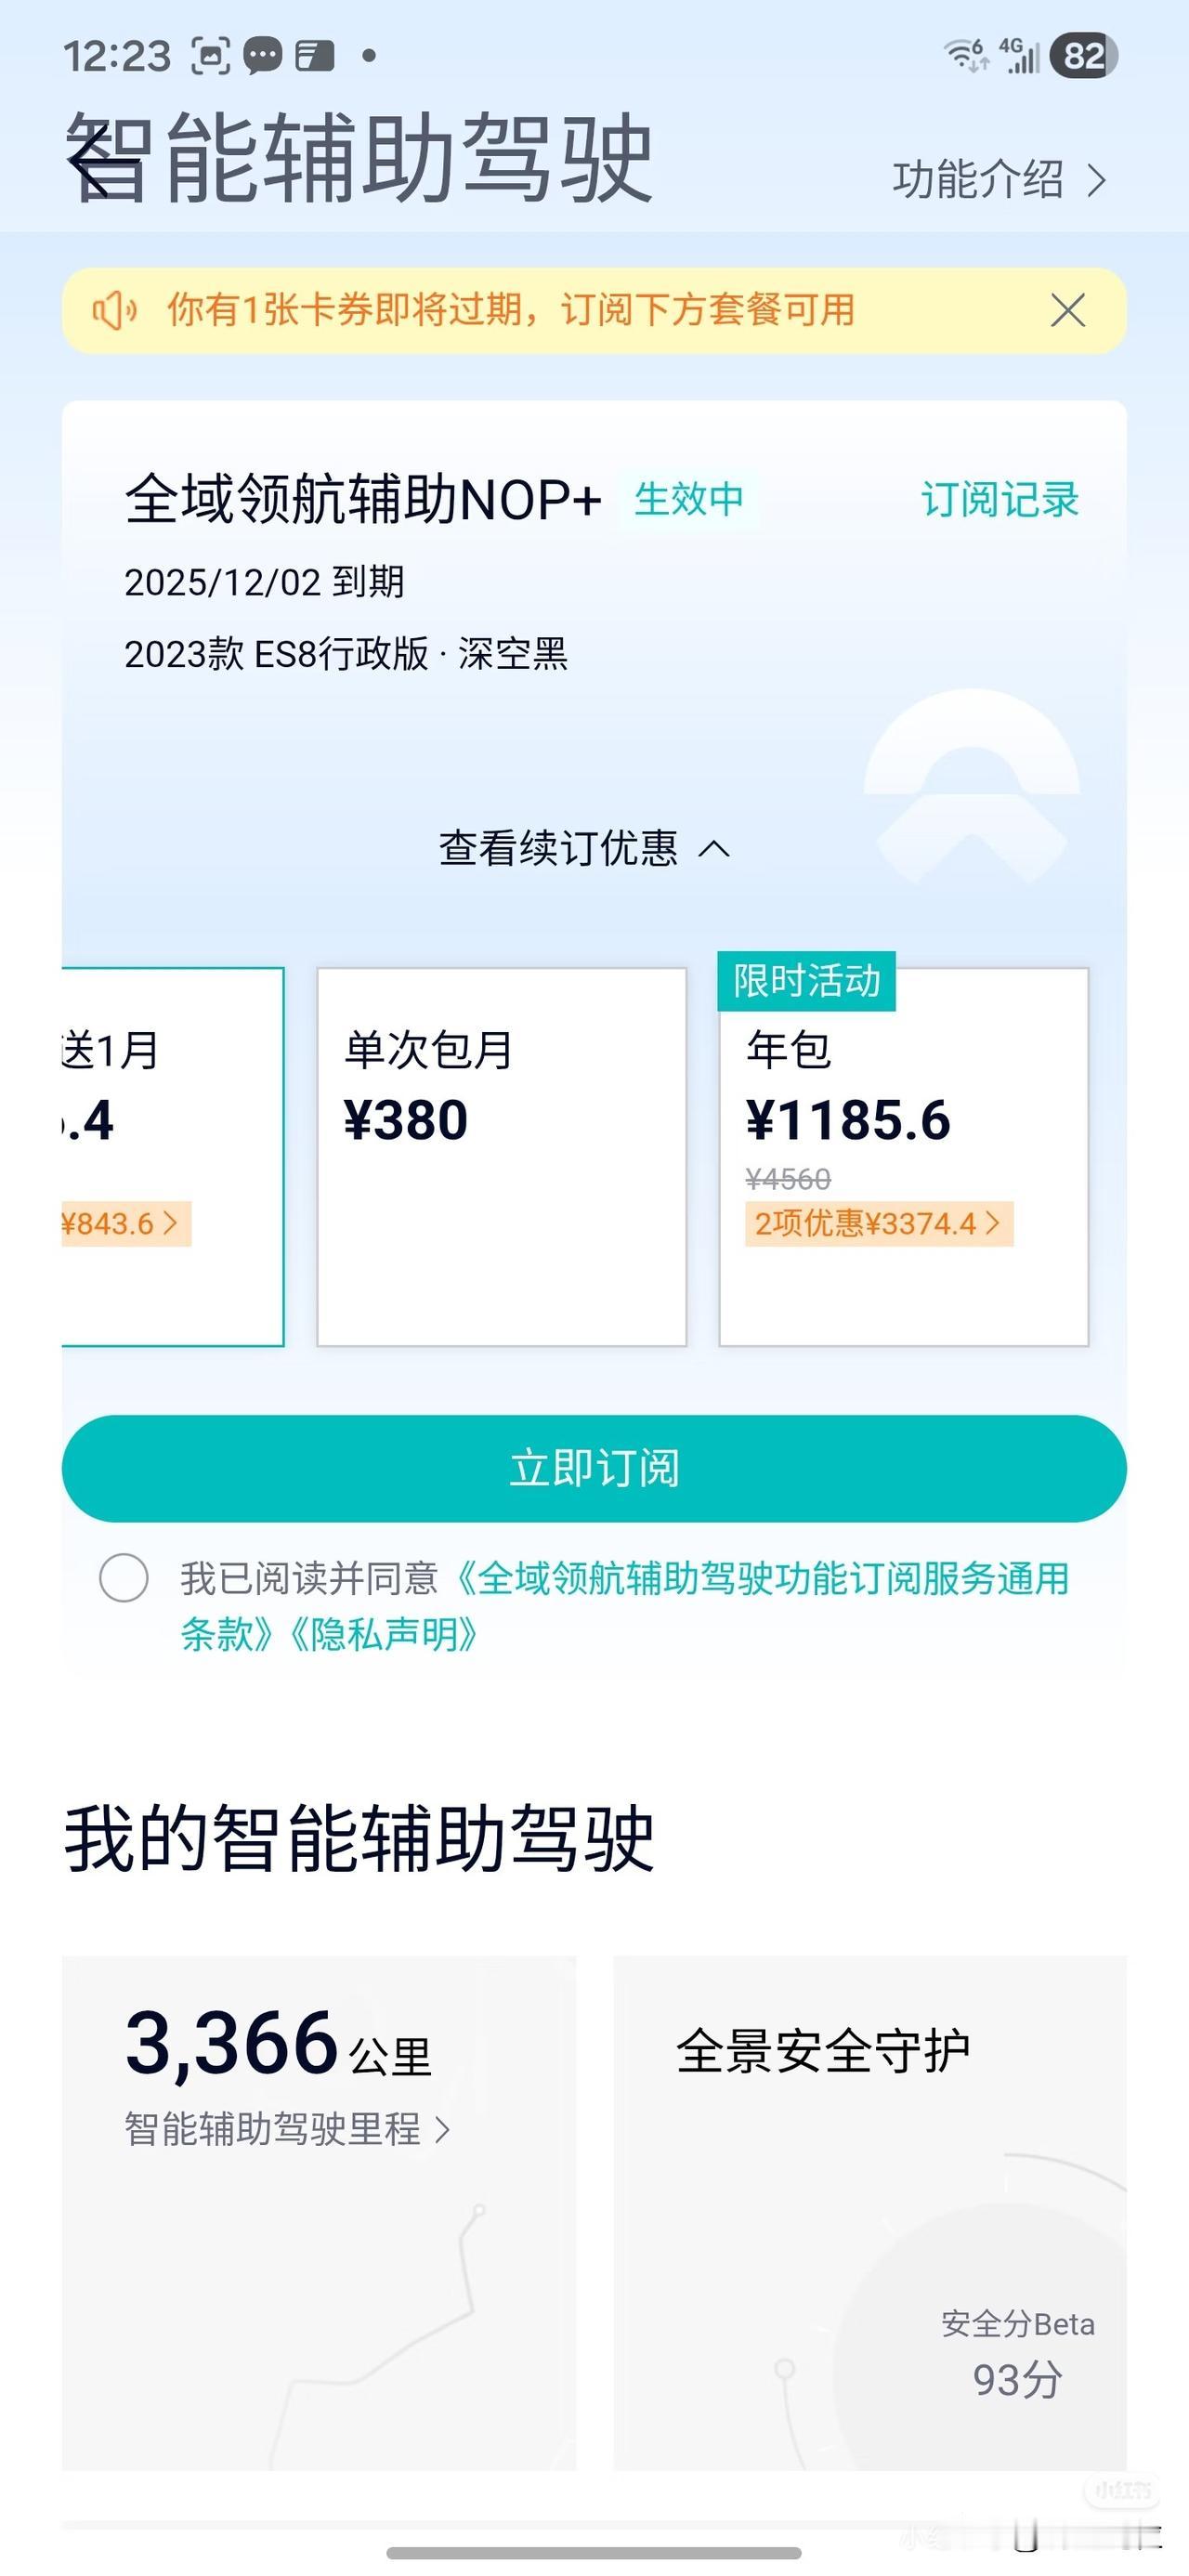Viewport: 1189px width, 2576px height.
Task: Open the 隐私声明 privacy statement
Action: [383, 1634]
